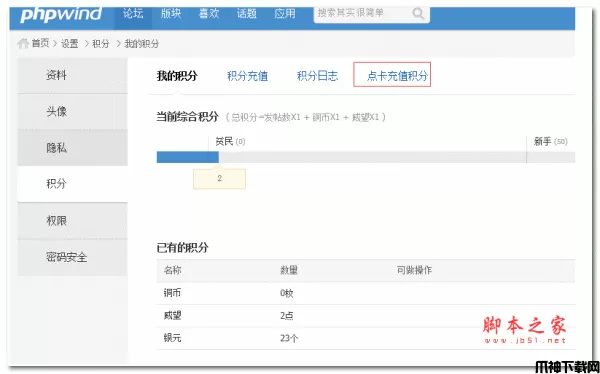Click the 可做操作 column header

[x=414, y=270]
